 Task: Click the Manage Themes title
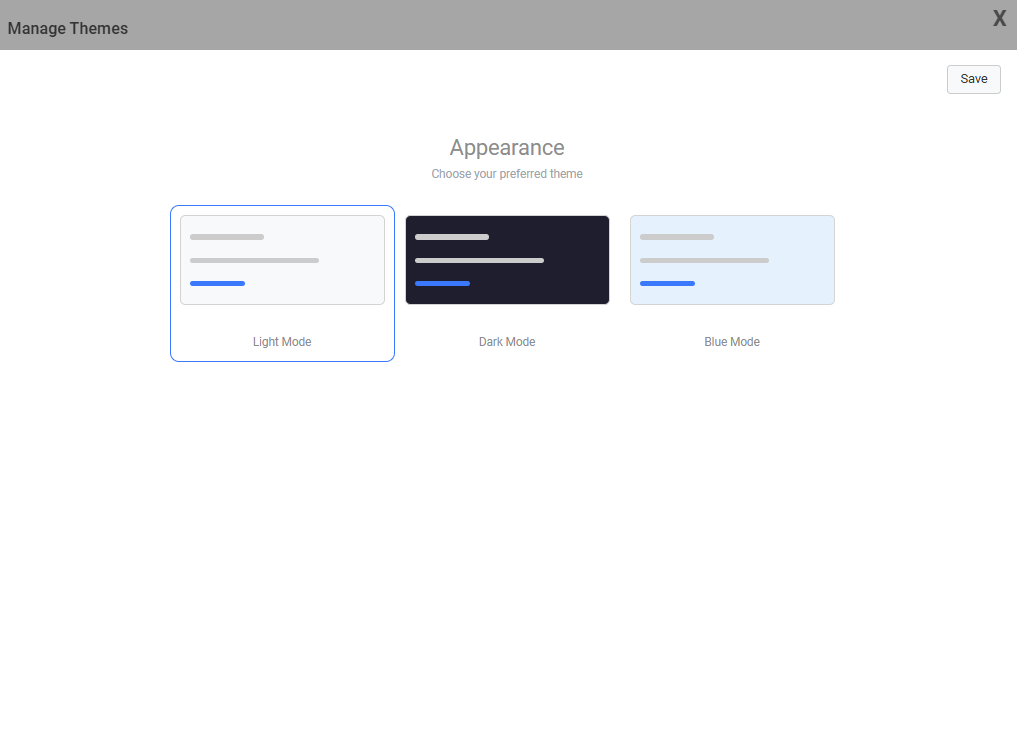tap(68, 29)
